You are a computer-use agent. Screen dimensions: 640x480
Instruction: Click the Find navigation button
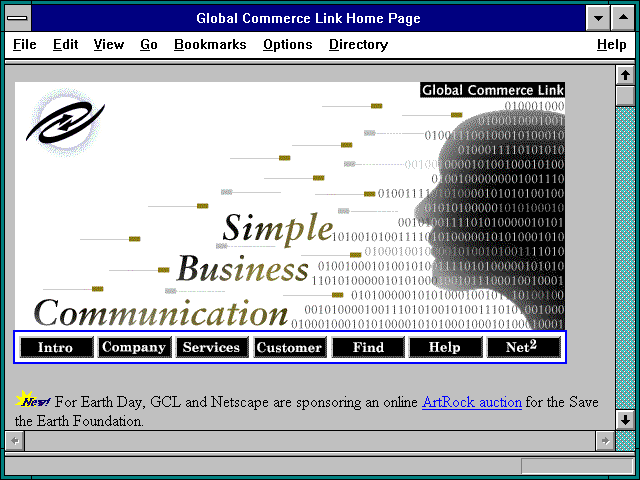(x=368, y=347)
